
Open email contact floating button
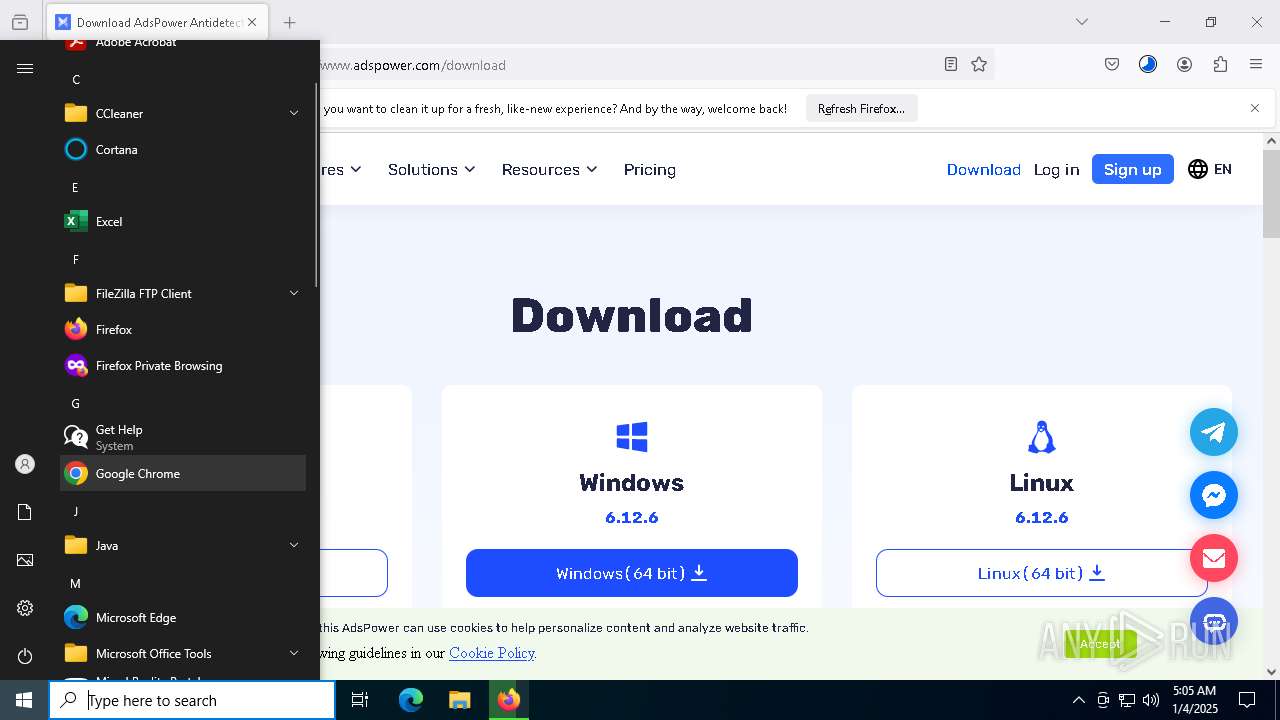(1214, 558)
